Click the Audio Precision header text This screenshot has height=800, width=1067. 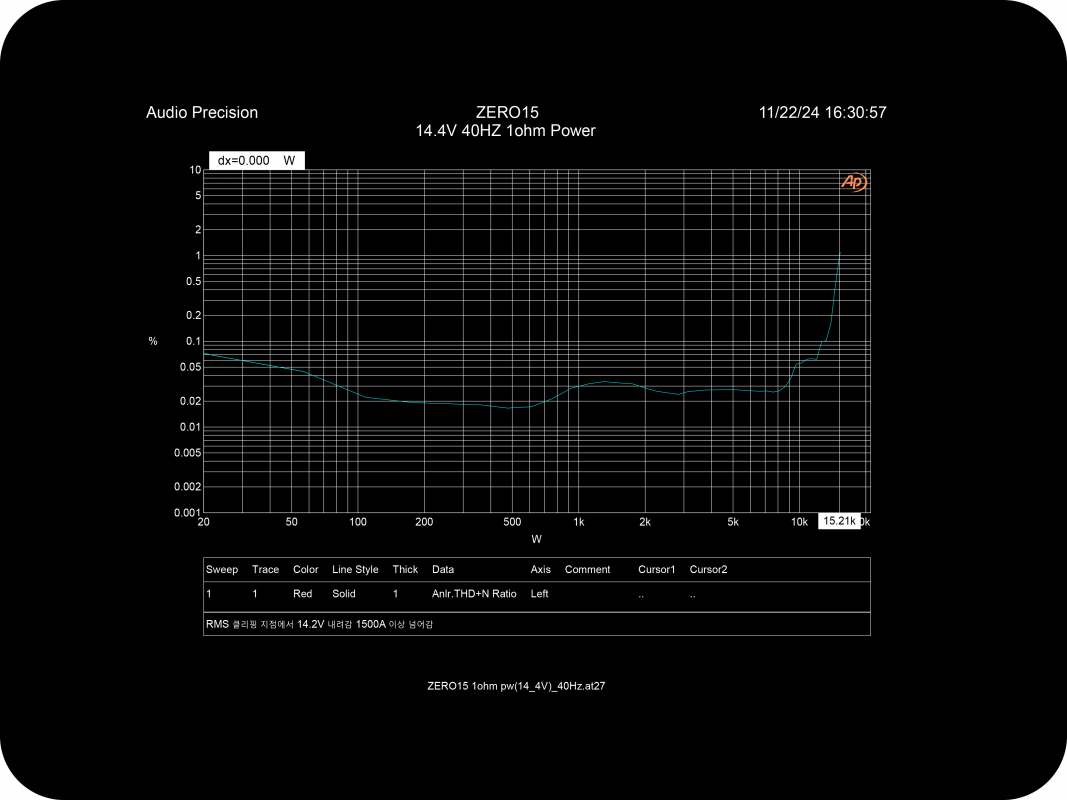coord(202,112)
